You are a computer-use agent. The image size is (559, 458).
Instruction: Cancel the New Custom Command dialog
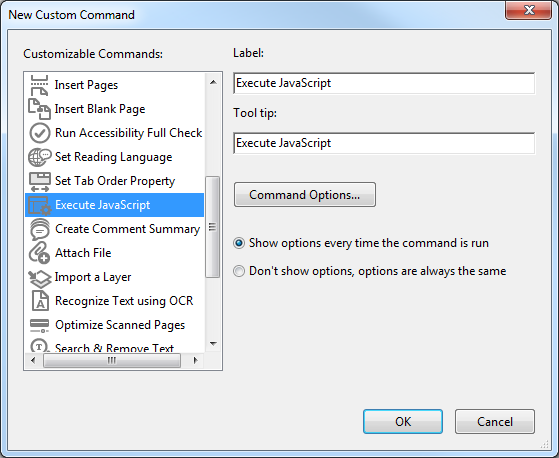tap(495, 422)
